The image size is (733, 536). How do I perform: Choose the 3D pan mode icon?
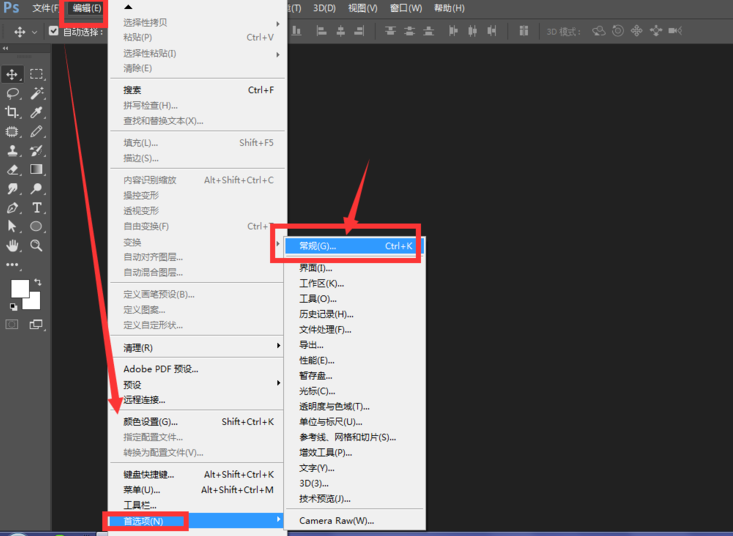tap(637, 31)
